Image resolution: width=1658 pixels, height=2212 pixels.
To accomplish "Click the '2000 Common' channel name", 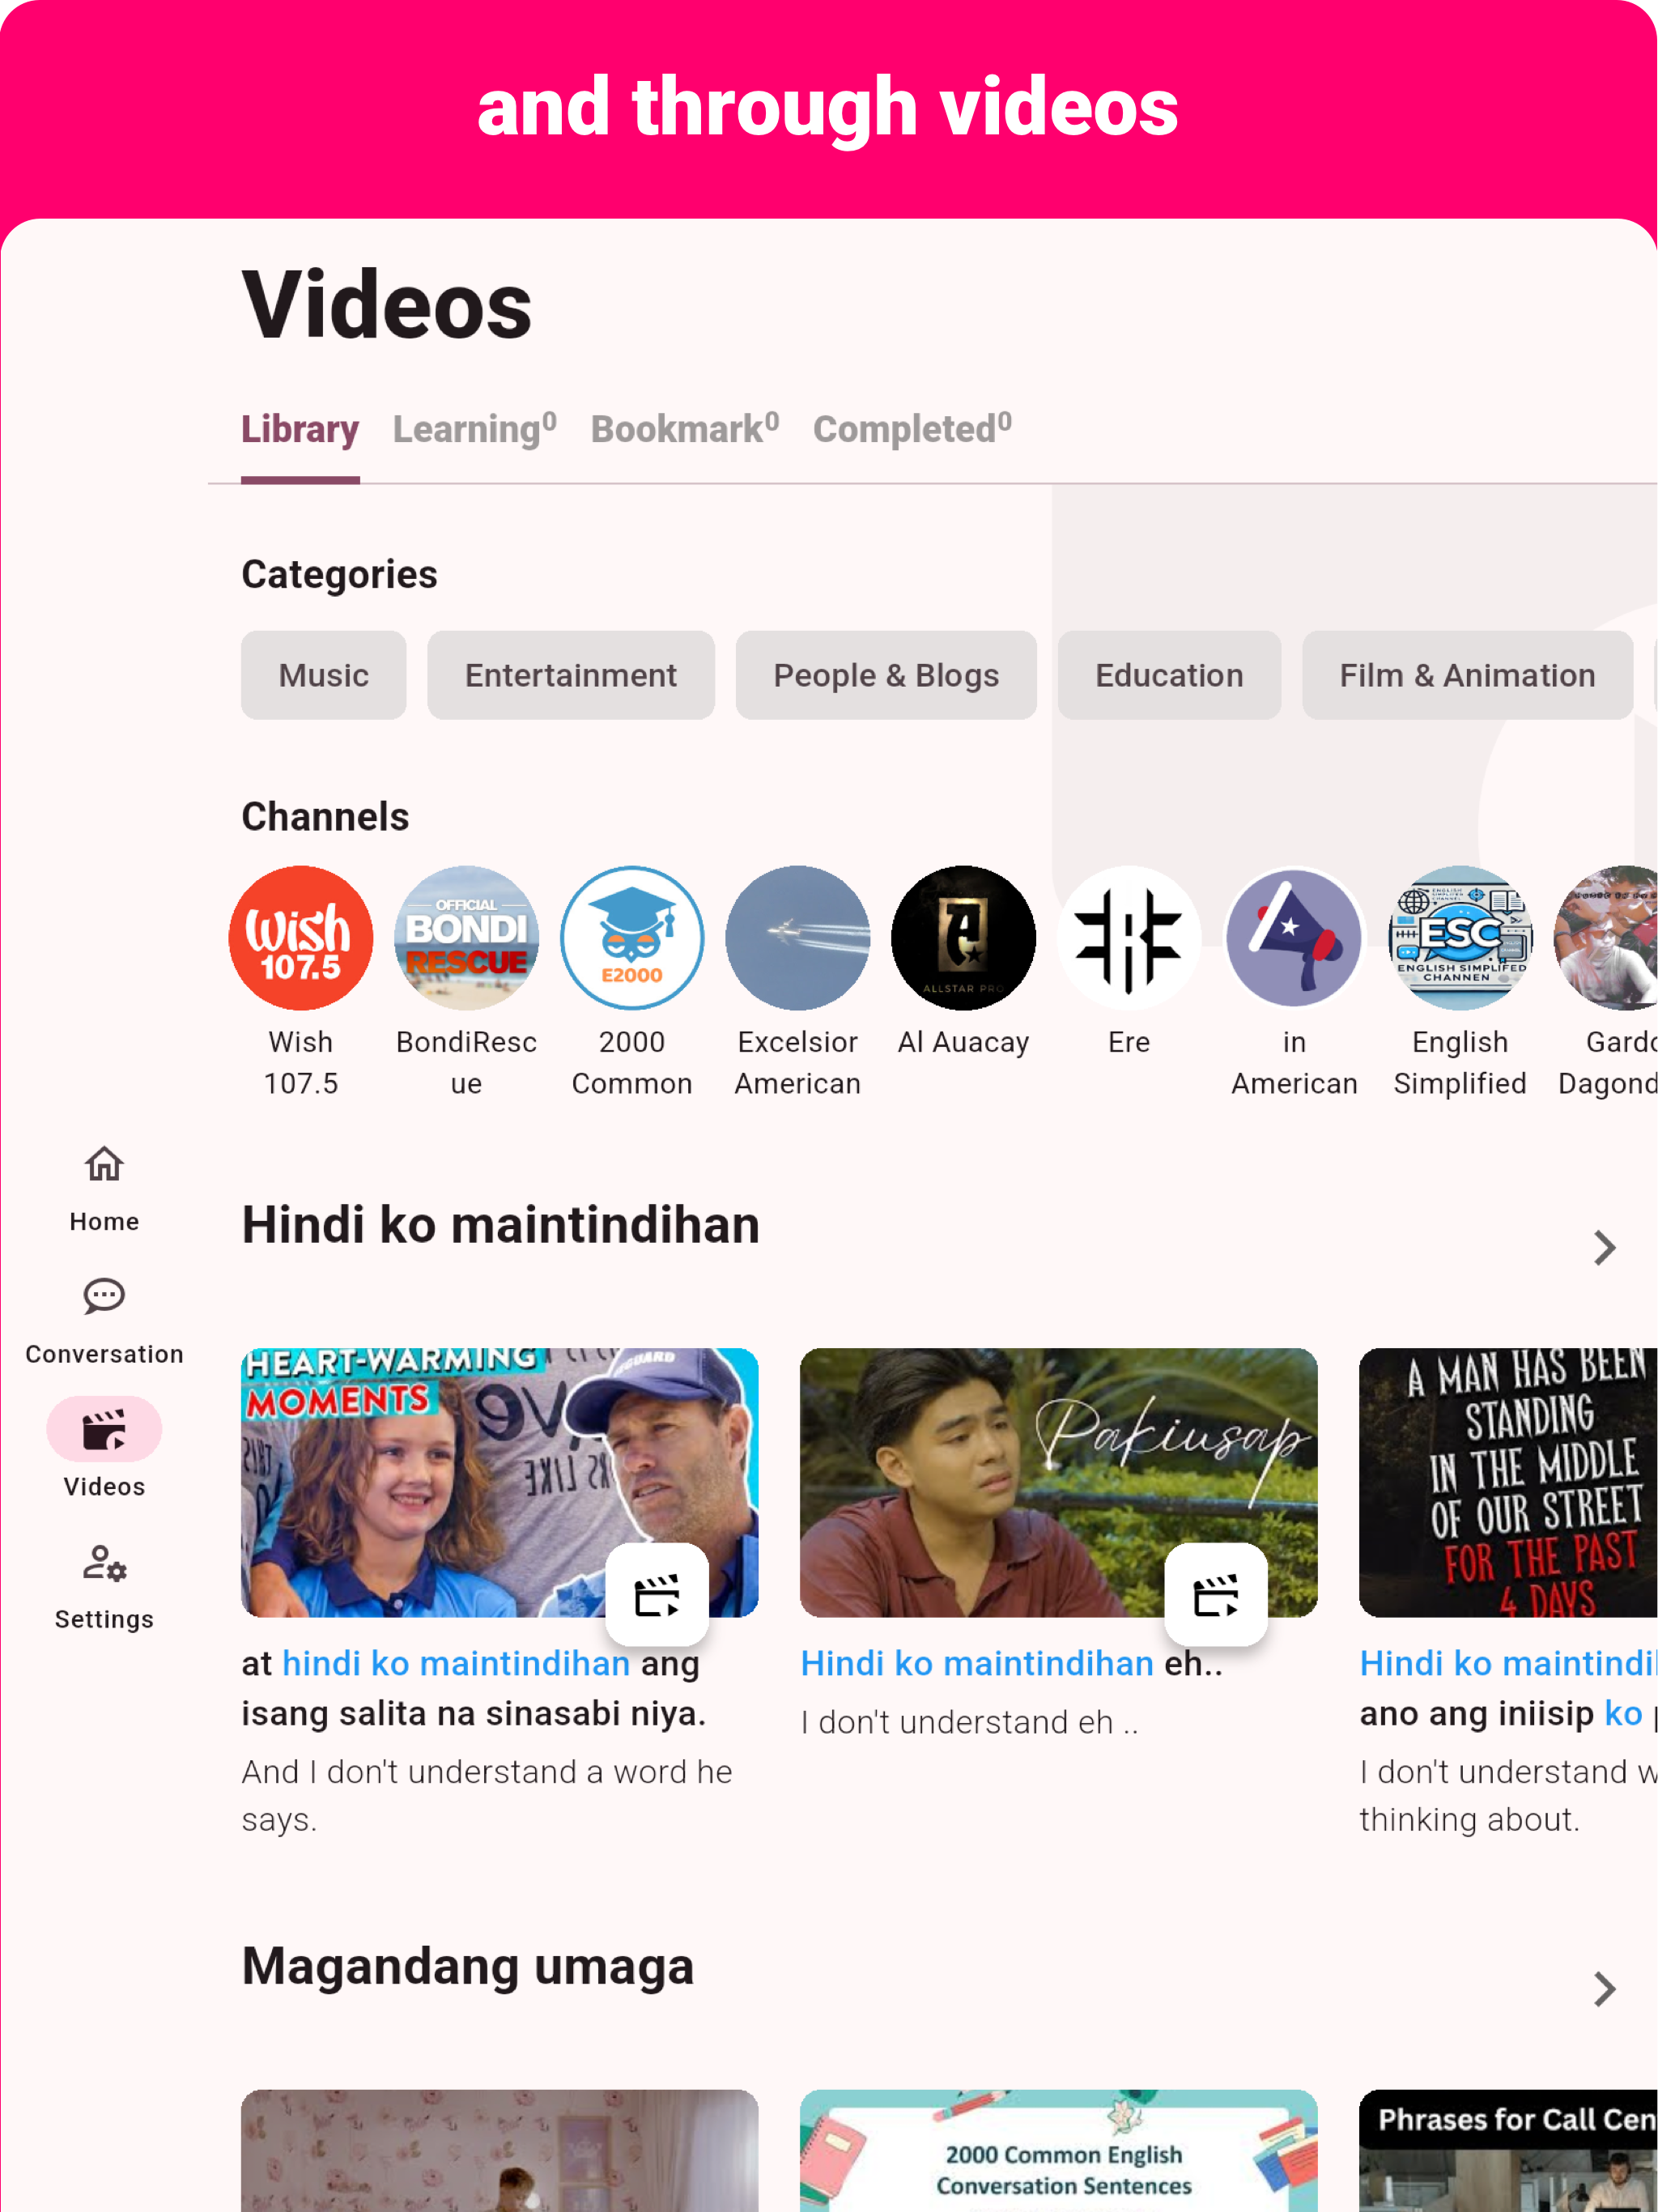I will tap(632, 1062).
